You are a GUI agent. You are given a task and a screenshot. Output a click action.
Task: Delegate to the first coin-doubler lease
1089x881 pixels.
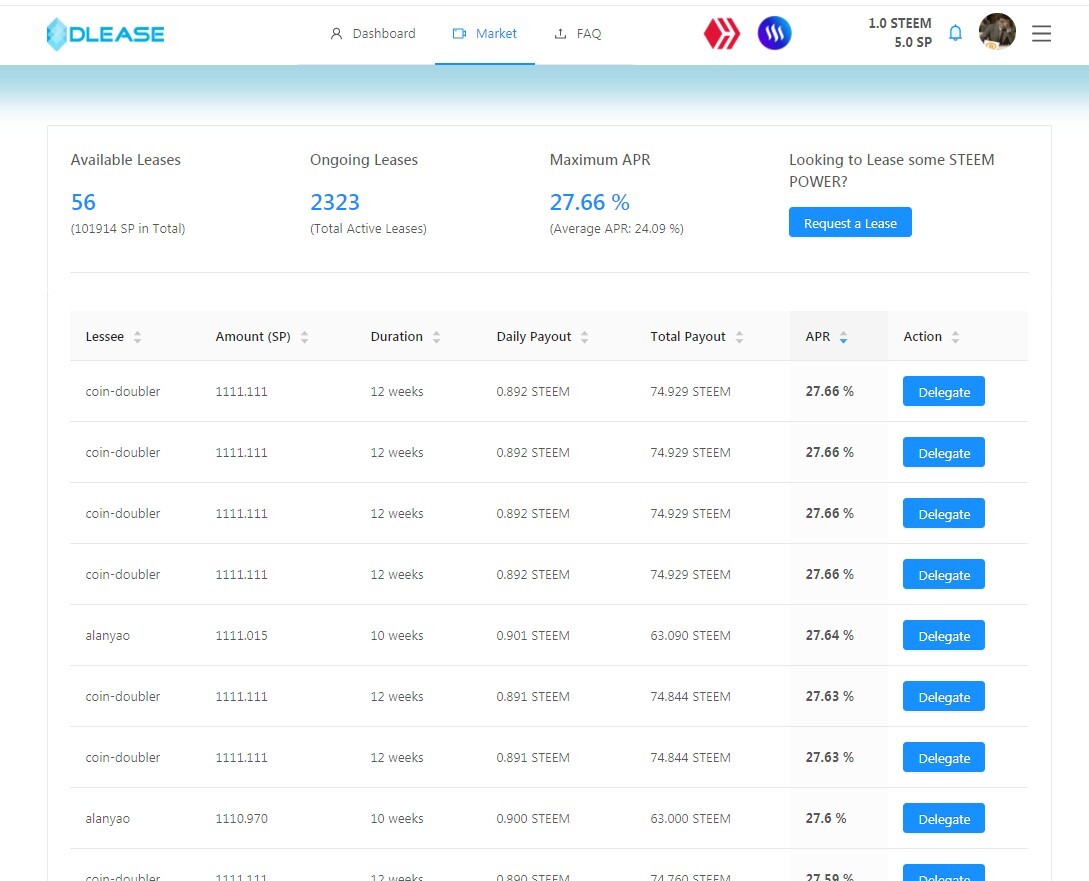tap(944, 392)
